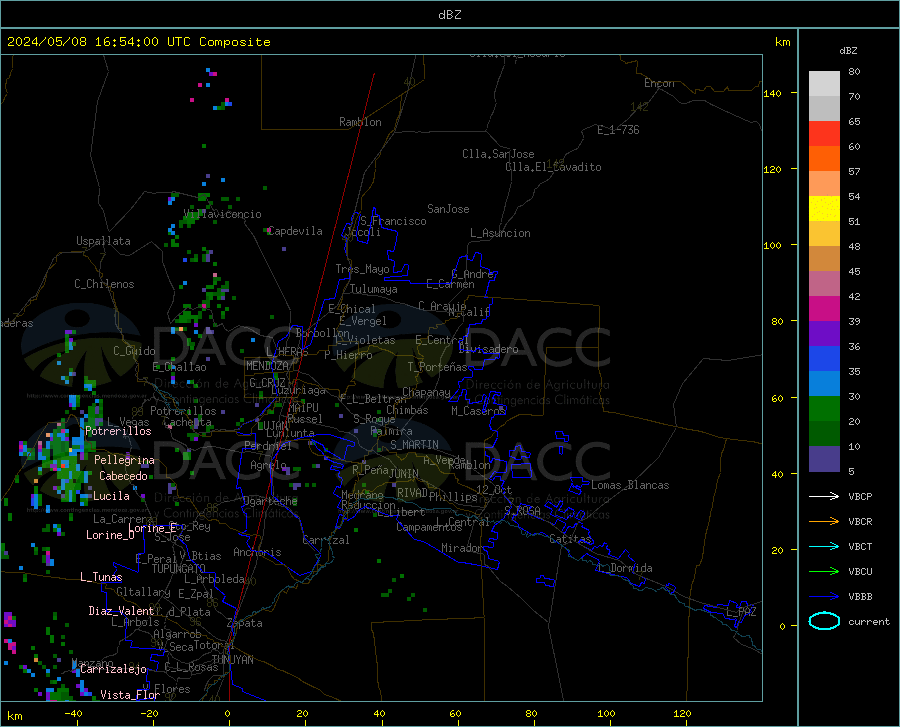The image size is (900, 727).
Task: Click the E_1-736 map label
Action: 618,130
